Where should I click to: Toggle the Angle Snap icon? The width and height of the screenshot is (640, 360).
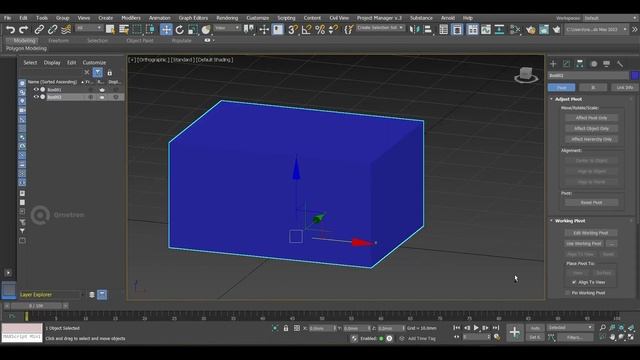[306, 29]
